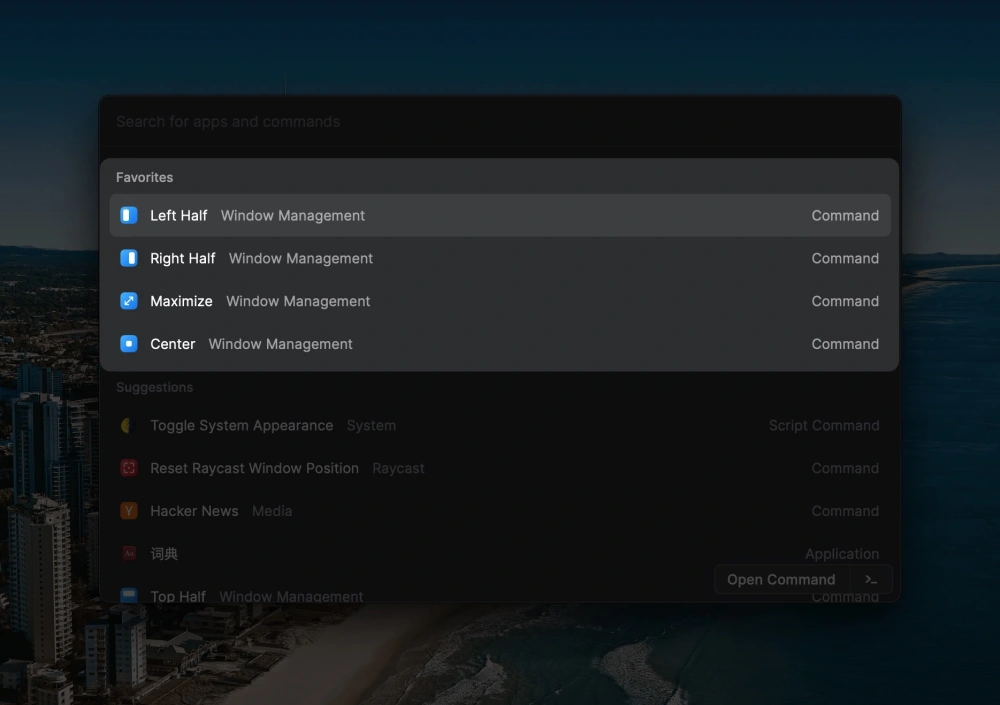1000x705 pixels.
Task: Click the Center window icon
Action: pos(129,344)
